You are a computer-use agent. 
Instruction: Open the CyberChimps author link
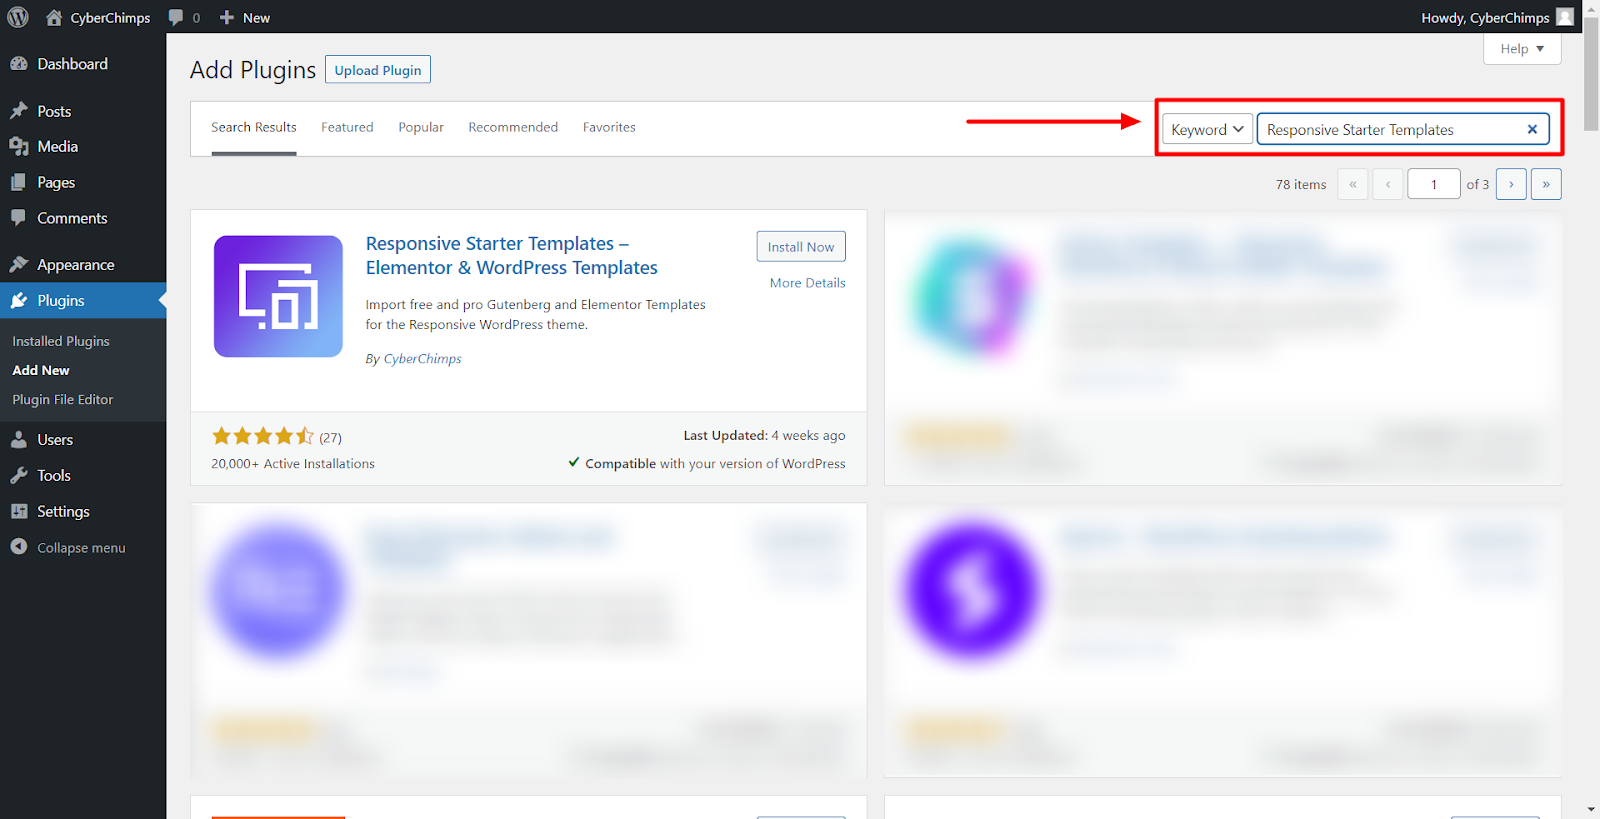[x=423, y=359]
